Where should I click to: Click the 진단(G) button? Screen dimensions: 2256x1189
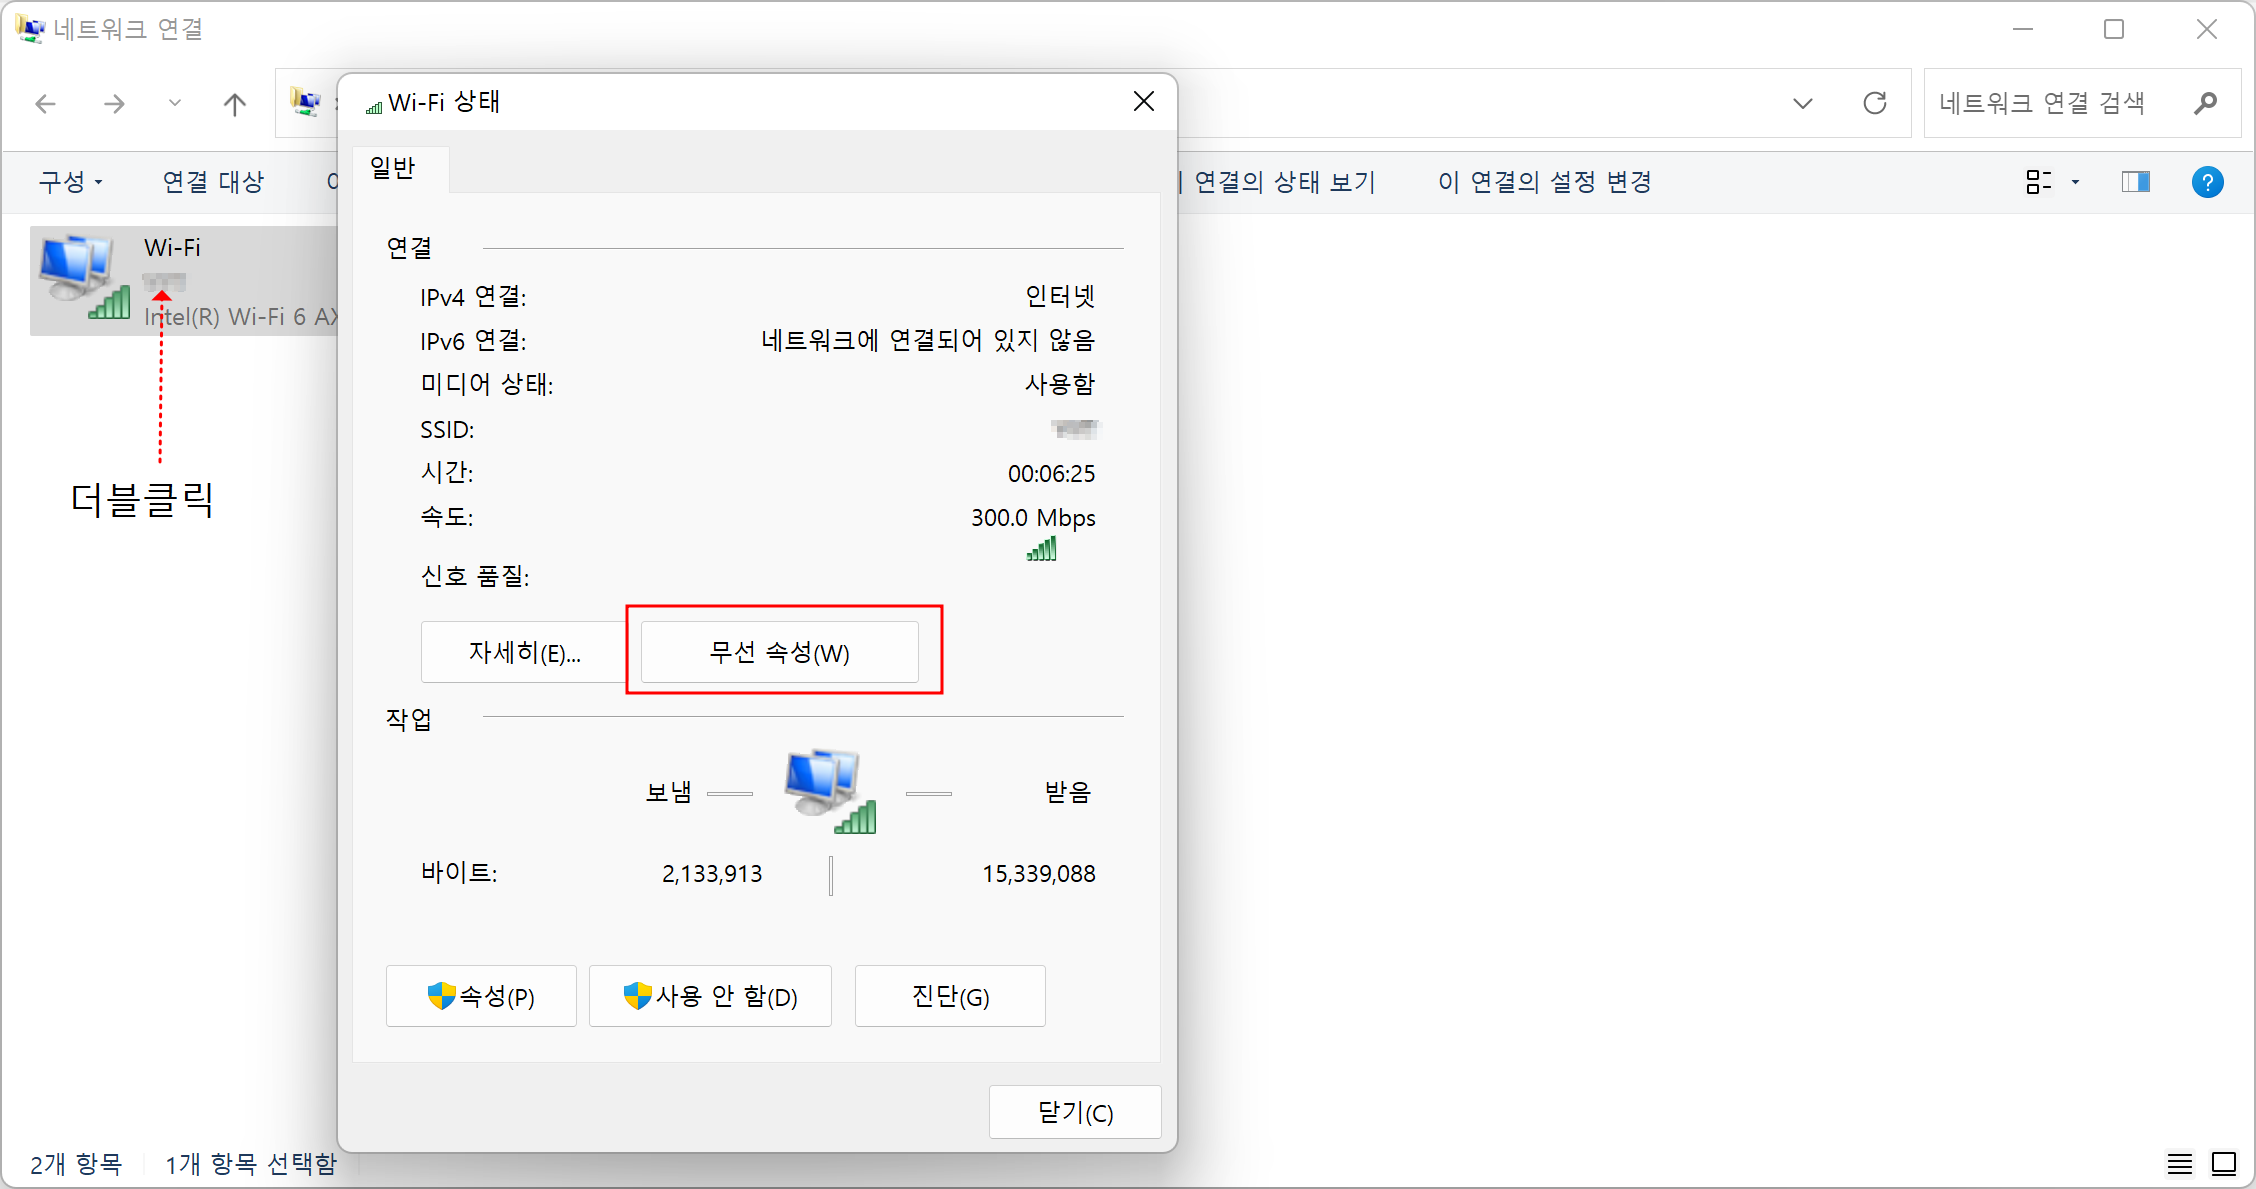(x=949, y=996)
